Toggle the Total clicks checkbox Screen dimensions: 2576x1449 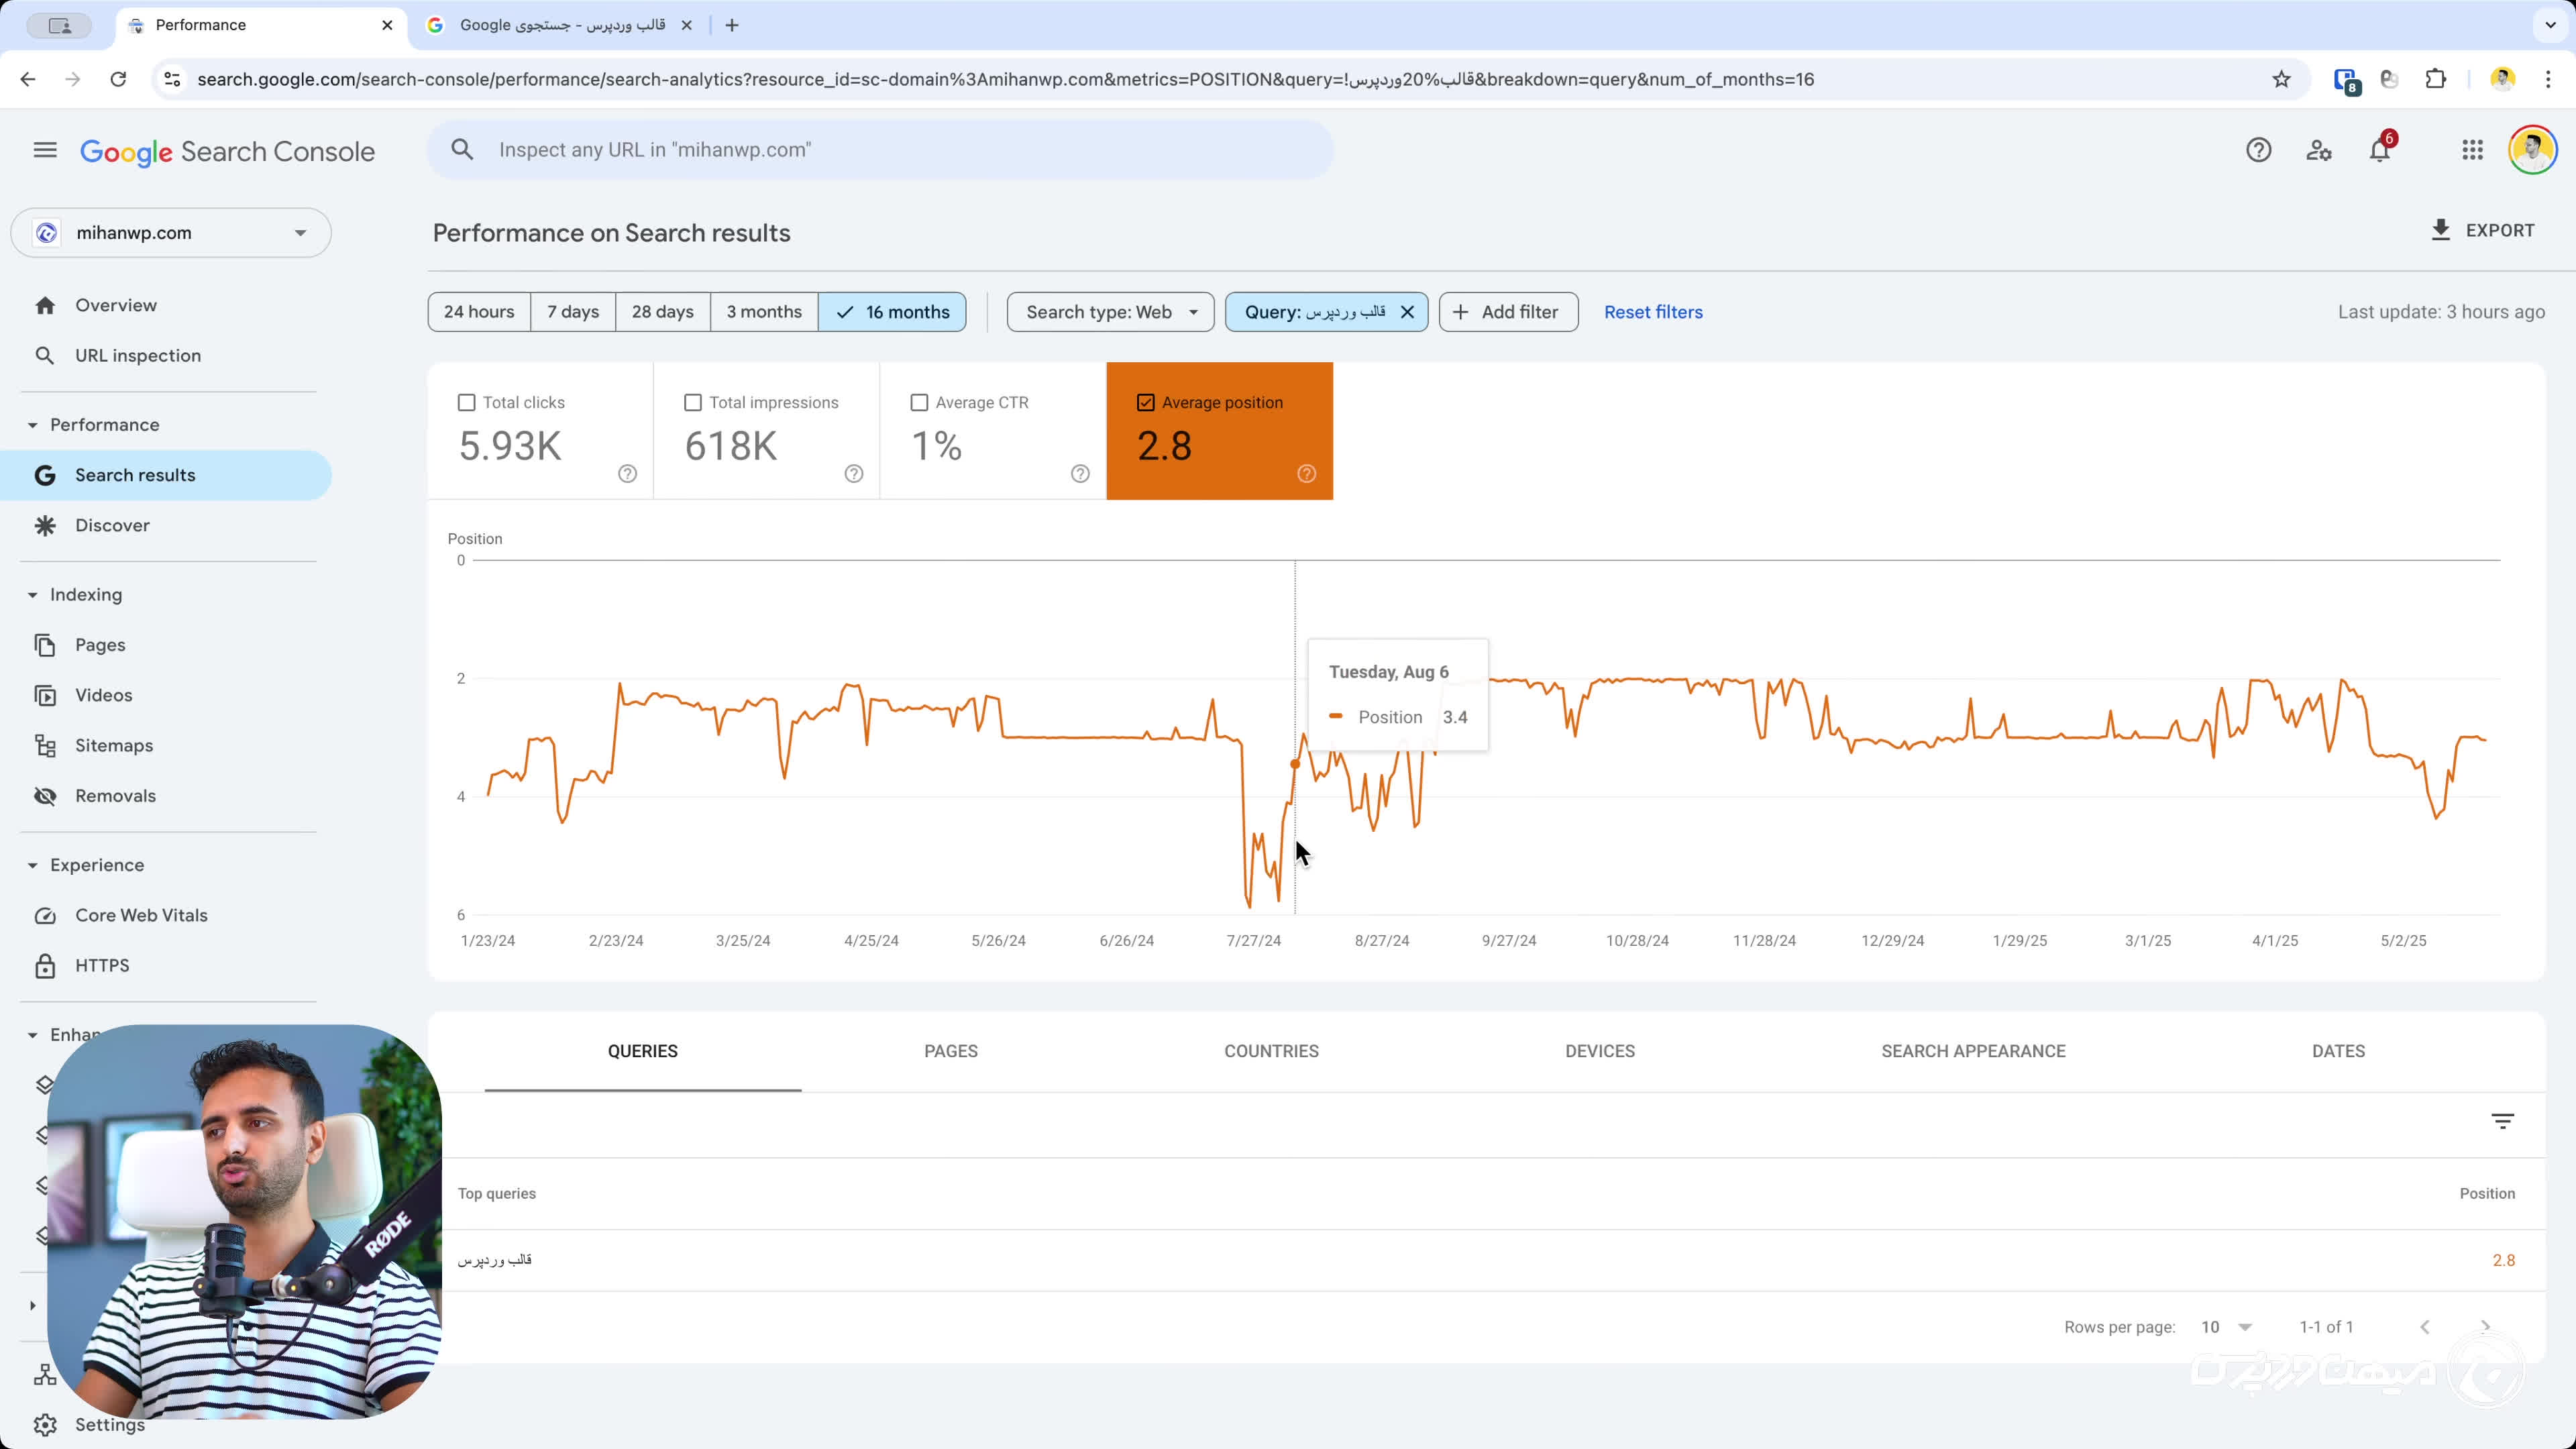(466, 402)
